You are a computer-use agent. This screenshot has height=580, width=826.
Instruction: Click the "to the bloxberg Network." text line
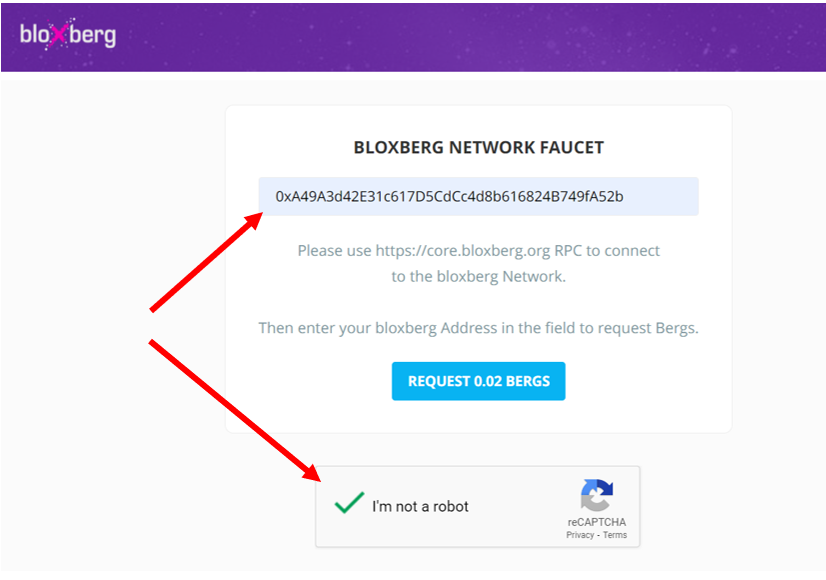click(478, 277)
